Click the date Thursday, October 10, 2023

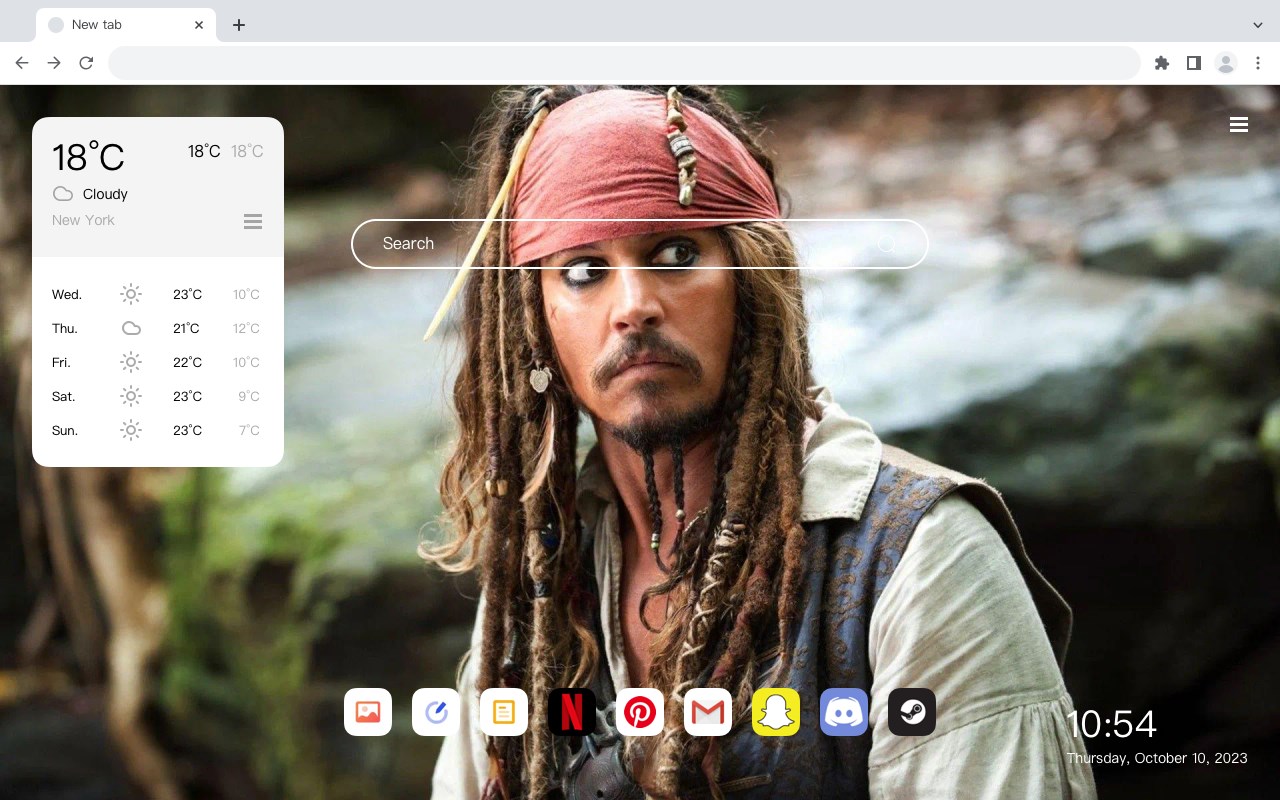[x=1157, y=758]
